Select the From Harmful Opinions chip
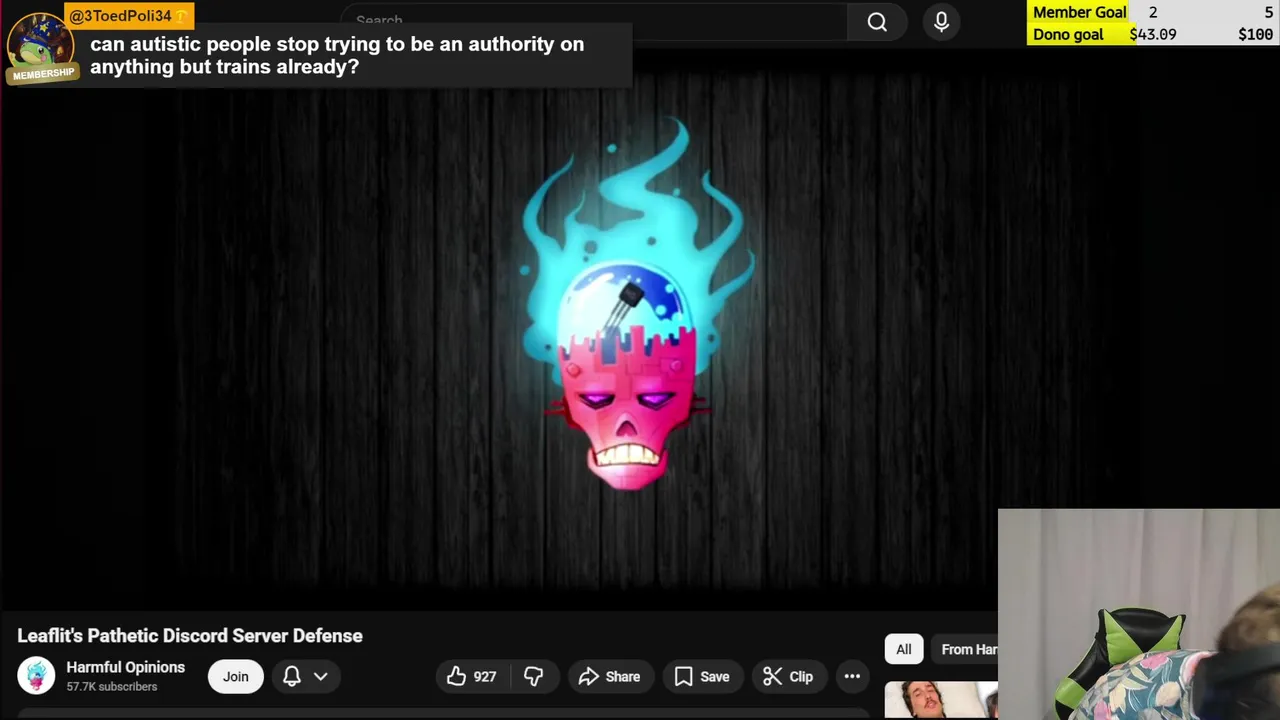Image resolution: width=1280 pixels, height=720 pixels. pos(965,650)
